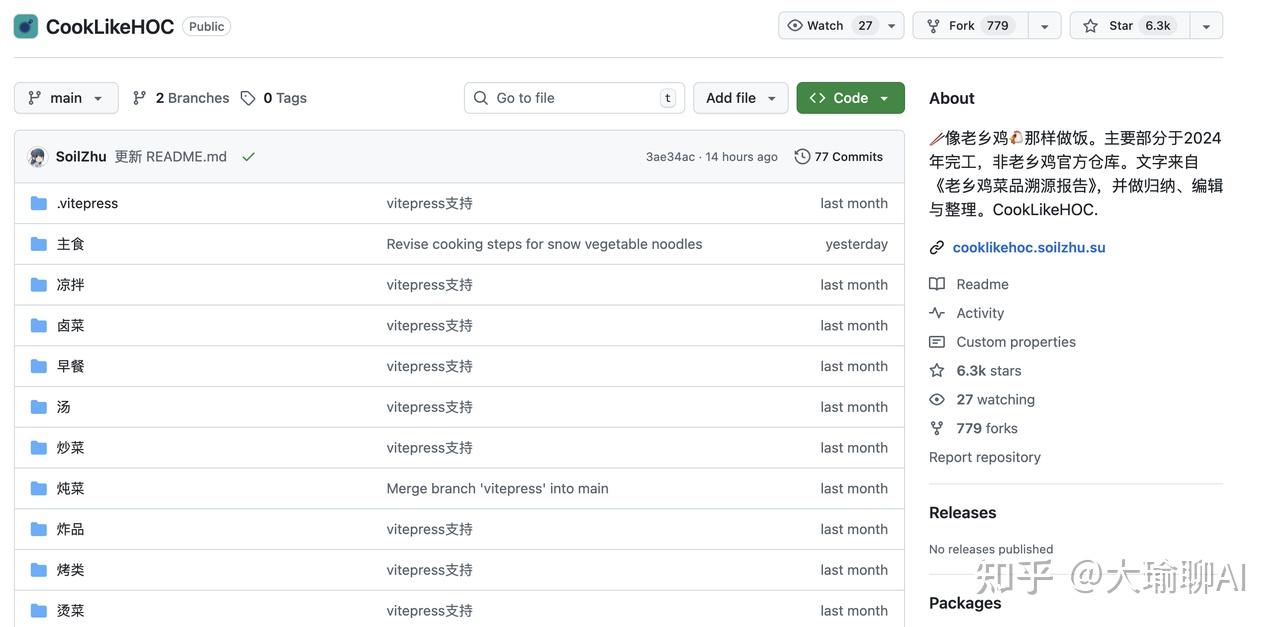Click the tag icon next to Tags
The image size is (1280, 627).
point(248,98)
